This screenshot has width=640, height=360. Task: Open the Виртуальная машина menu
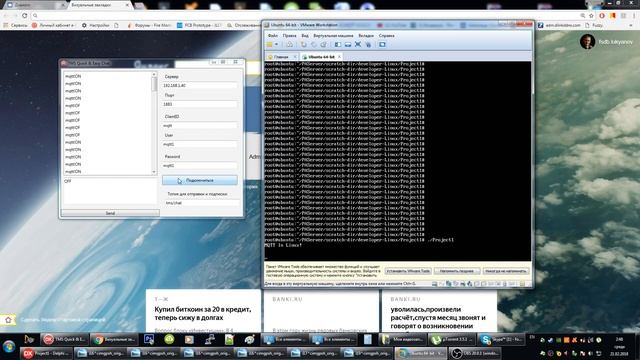point(333,36)
